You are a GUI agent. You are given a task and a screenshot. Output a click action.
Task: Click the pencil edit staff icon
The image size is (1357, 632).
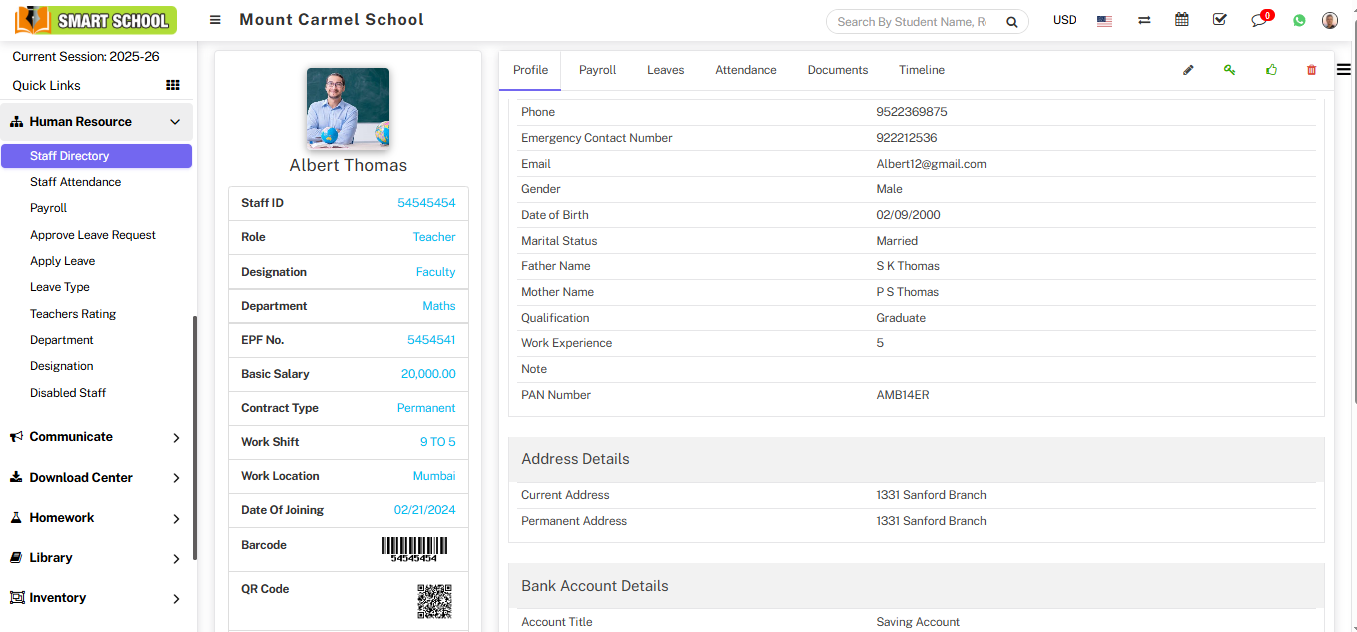[x=1188, y=70]
